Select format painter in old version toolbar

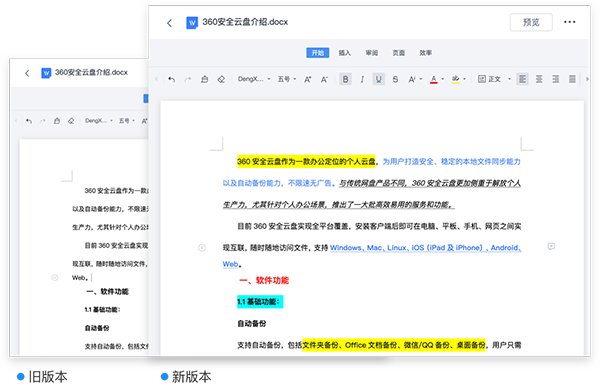(x=57, y=121)
